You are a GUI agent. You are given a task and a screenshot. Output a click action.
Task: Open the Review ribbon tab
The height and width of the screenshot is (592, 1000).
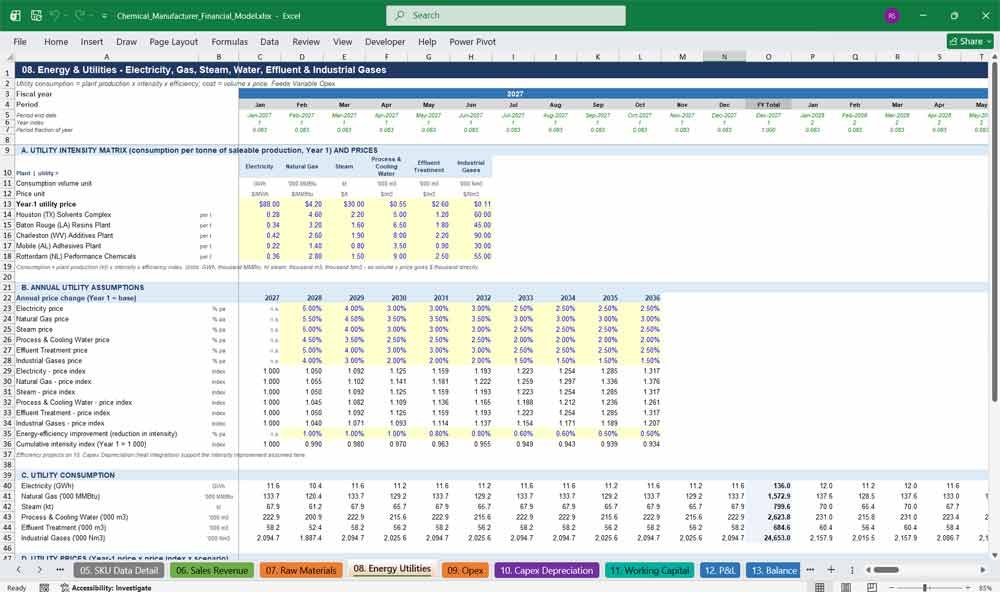306,41
